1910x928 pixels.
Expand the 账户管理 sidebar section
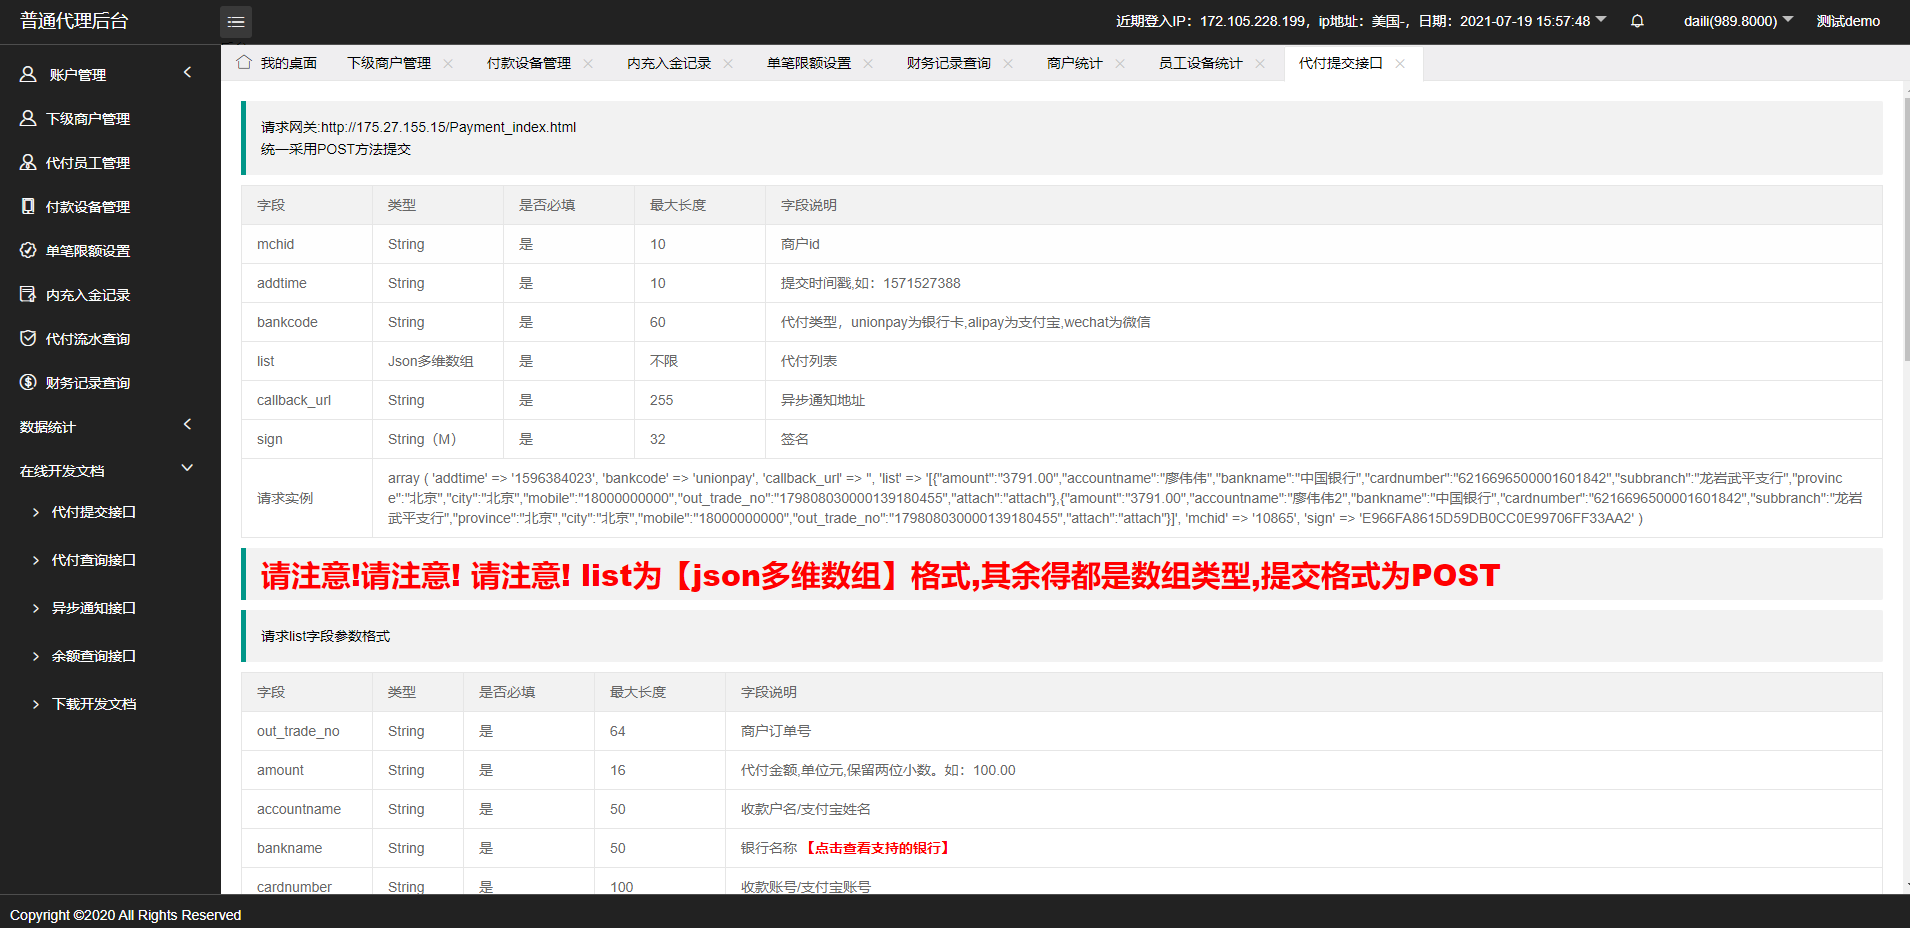(x=187, y=73)
